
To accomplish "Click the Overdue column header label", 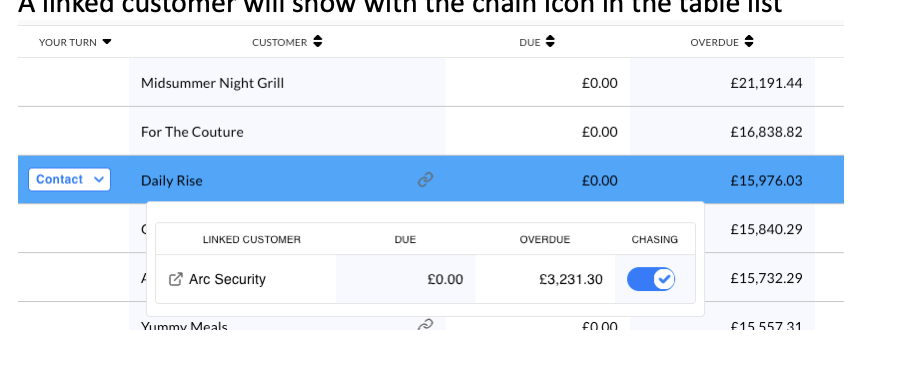I will click(x=714, y=43).
